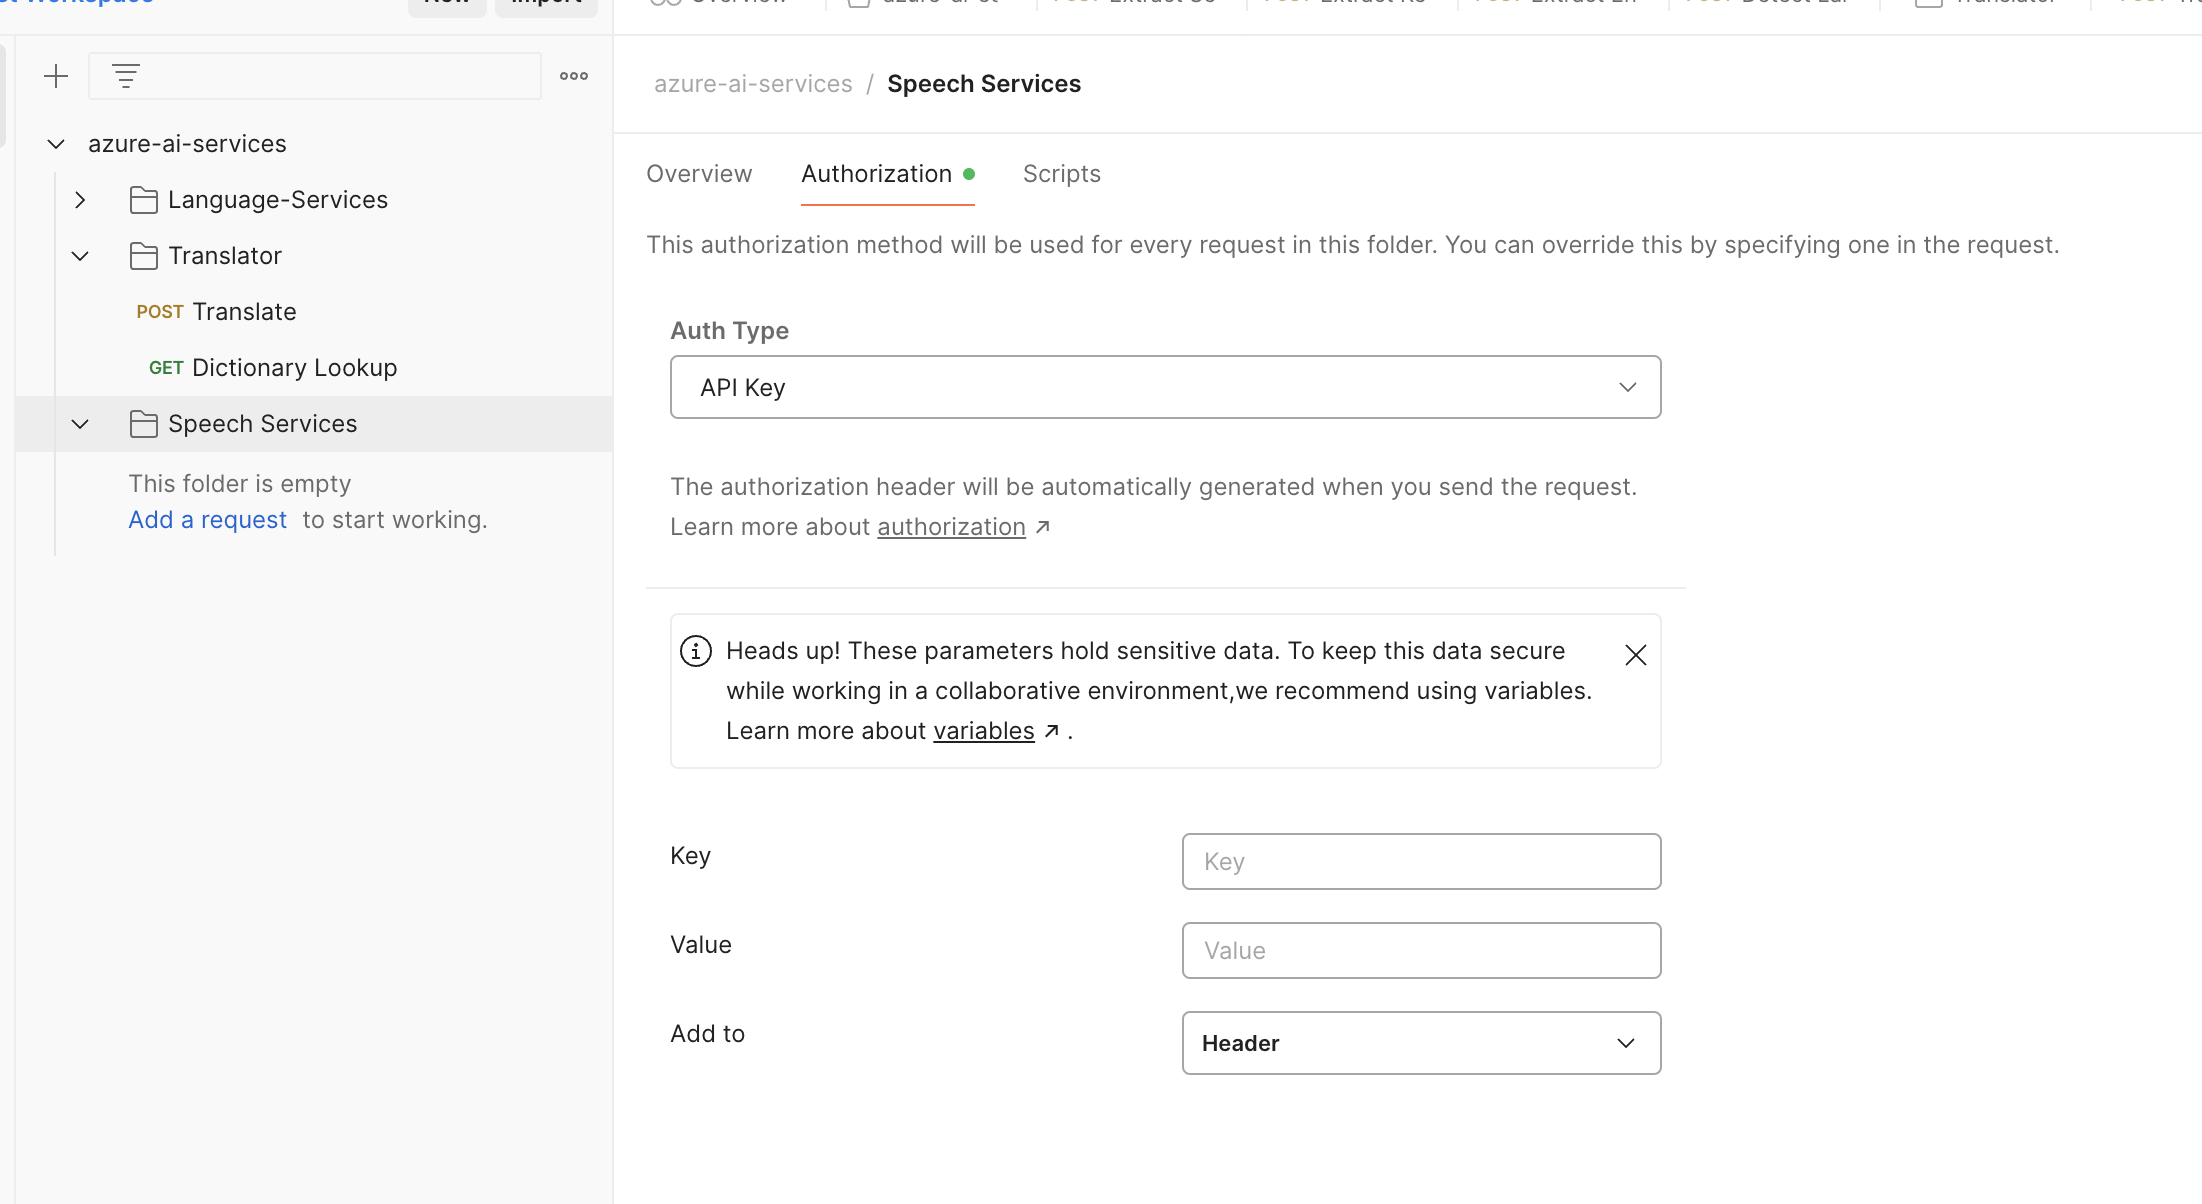The height and width of the screenshot is (1204, 2202).
Task: Click the Add a request link
Action: click(207, 520)
